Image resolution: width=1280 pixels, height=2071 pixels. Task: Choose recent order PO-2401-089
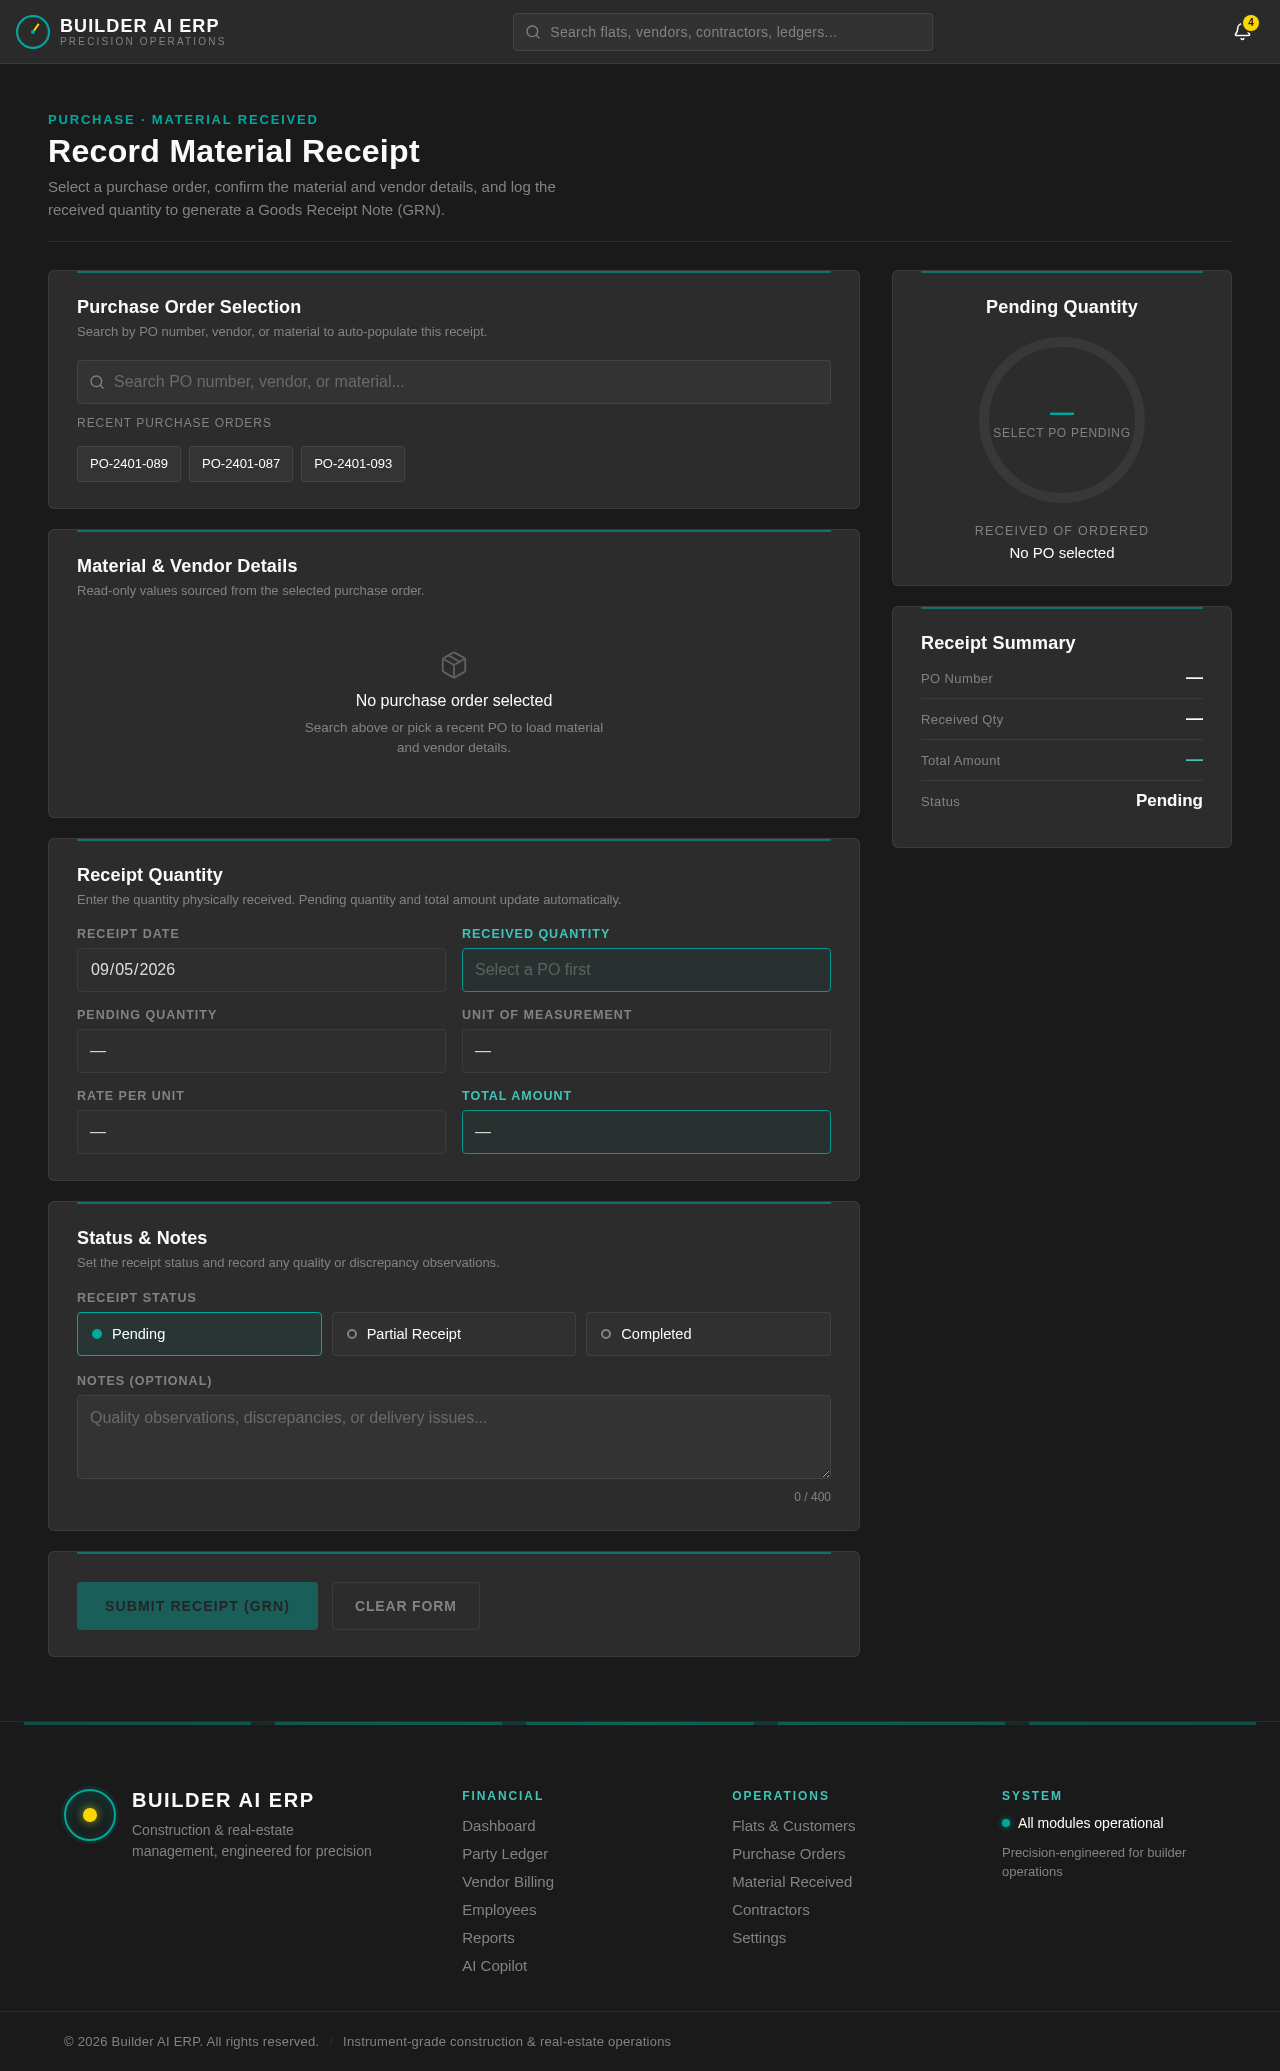pos(129,464)
